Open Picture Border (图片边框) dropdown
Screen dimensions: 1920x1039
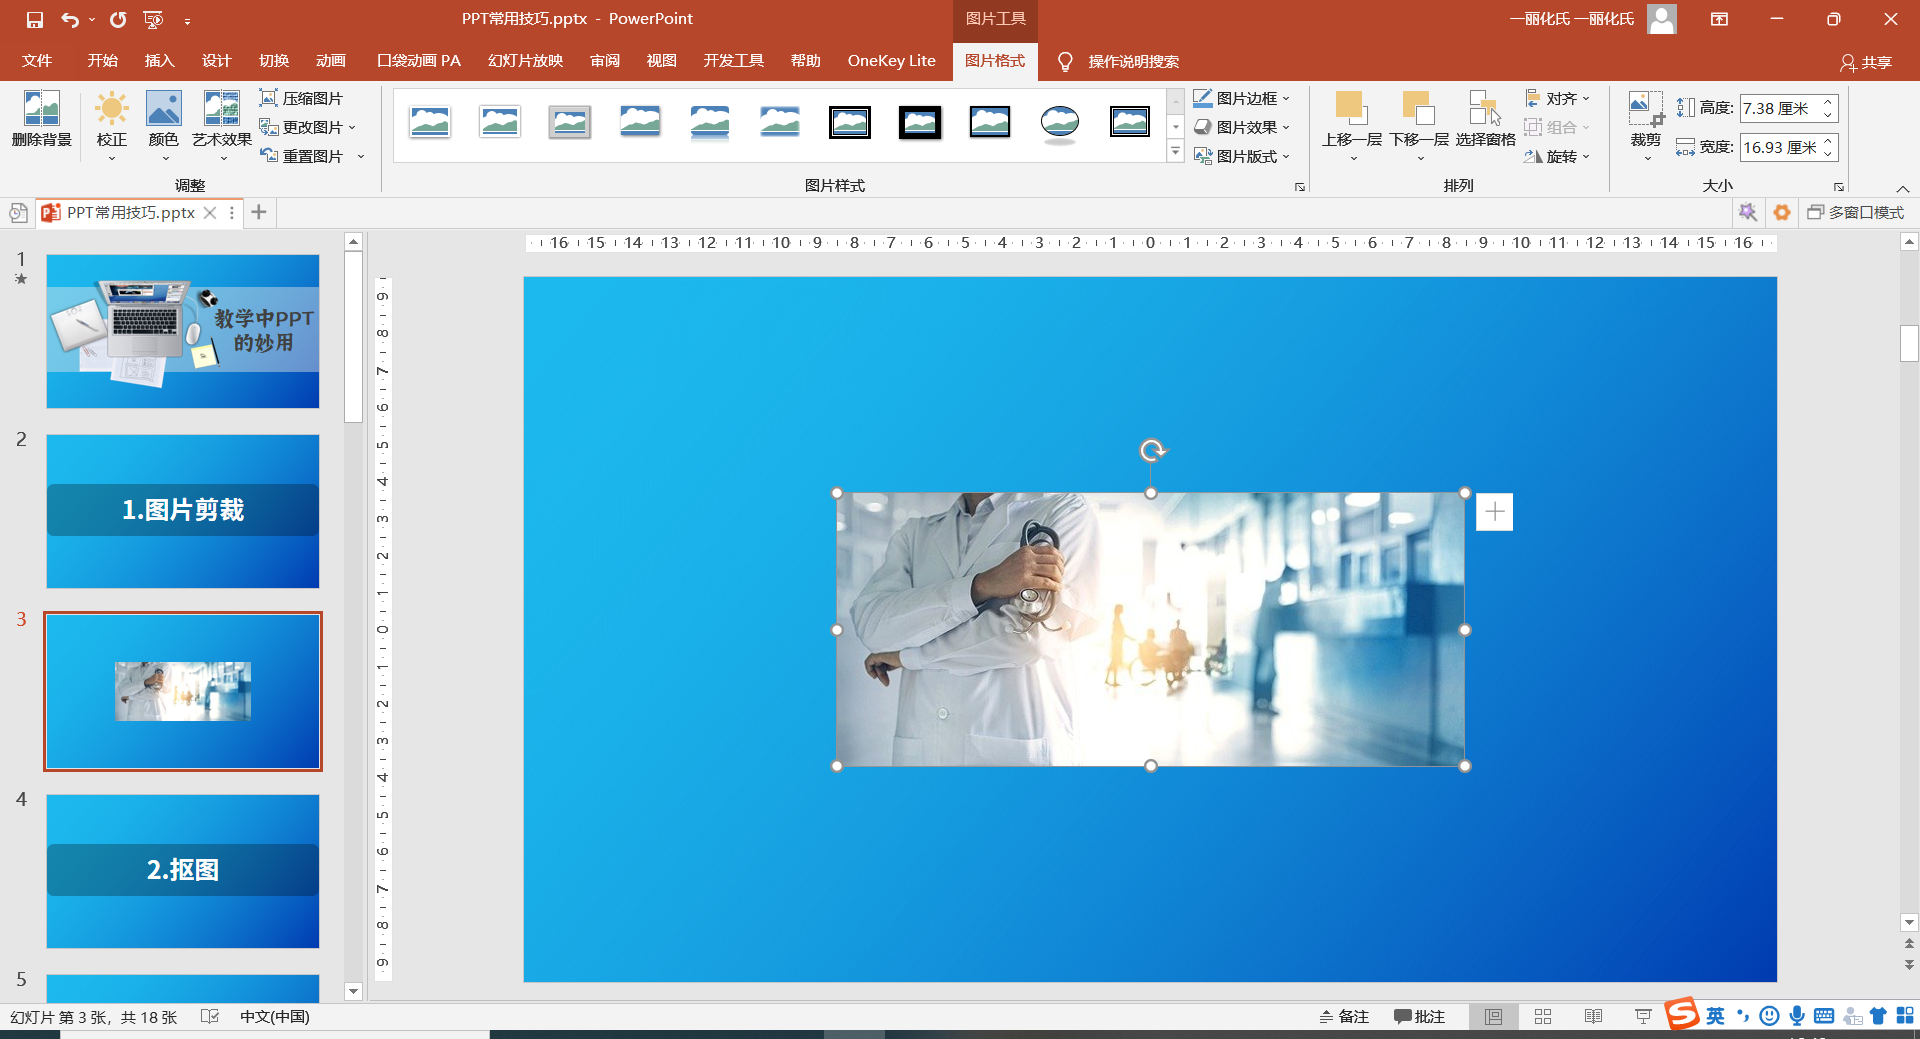pyautogui.click(x=1242, y=98)
